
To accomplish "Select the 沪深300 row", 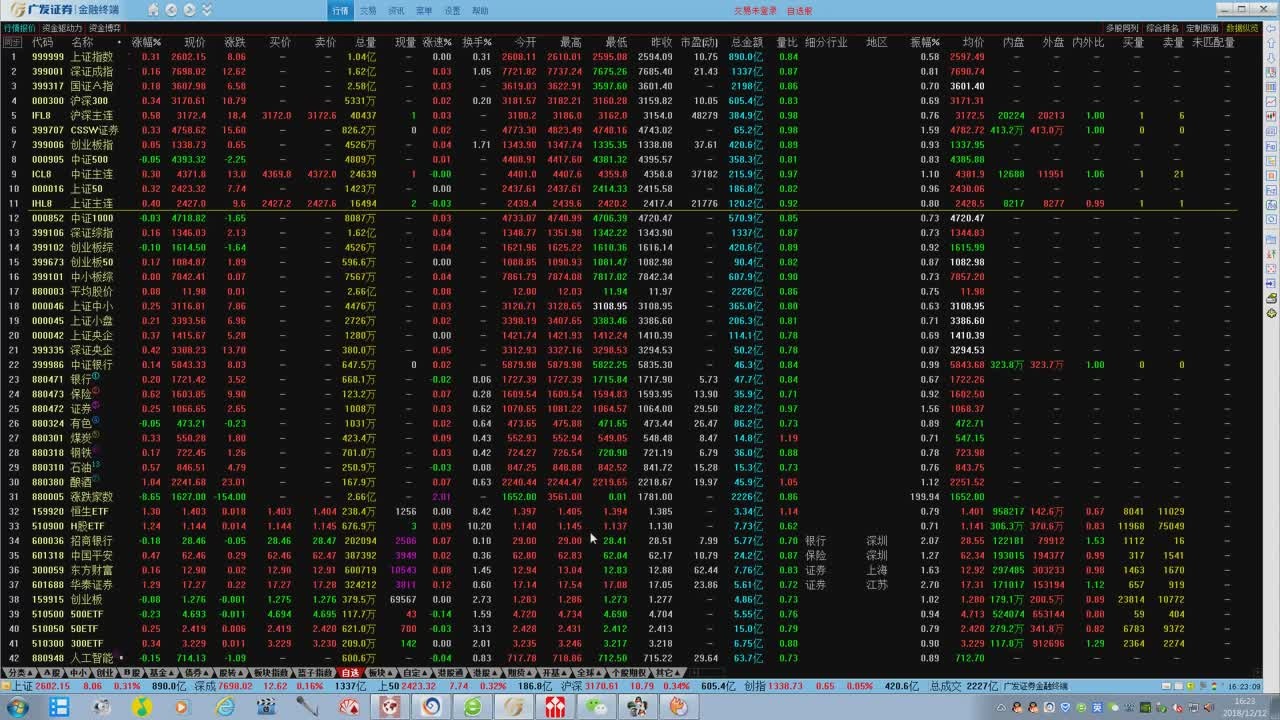I will coord(620,101).
